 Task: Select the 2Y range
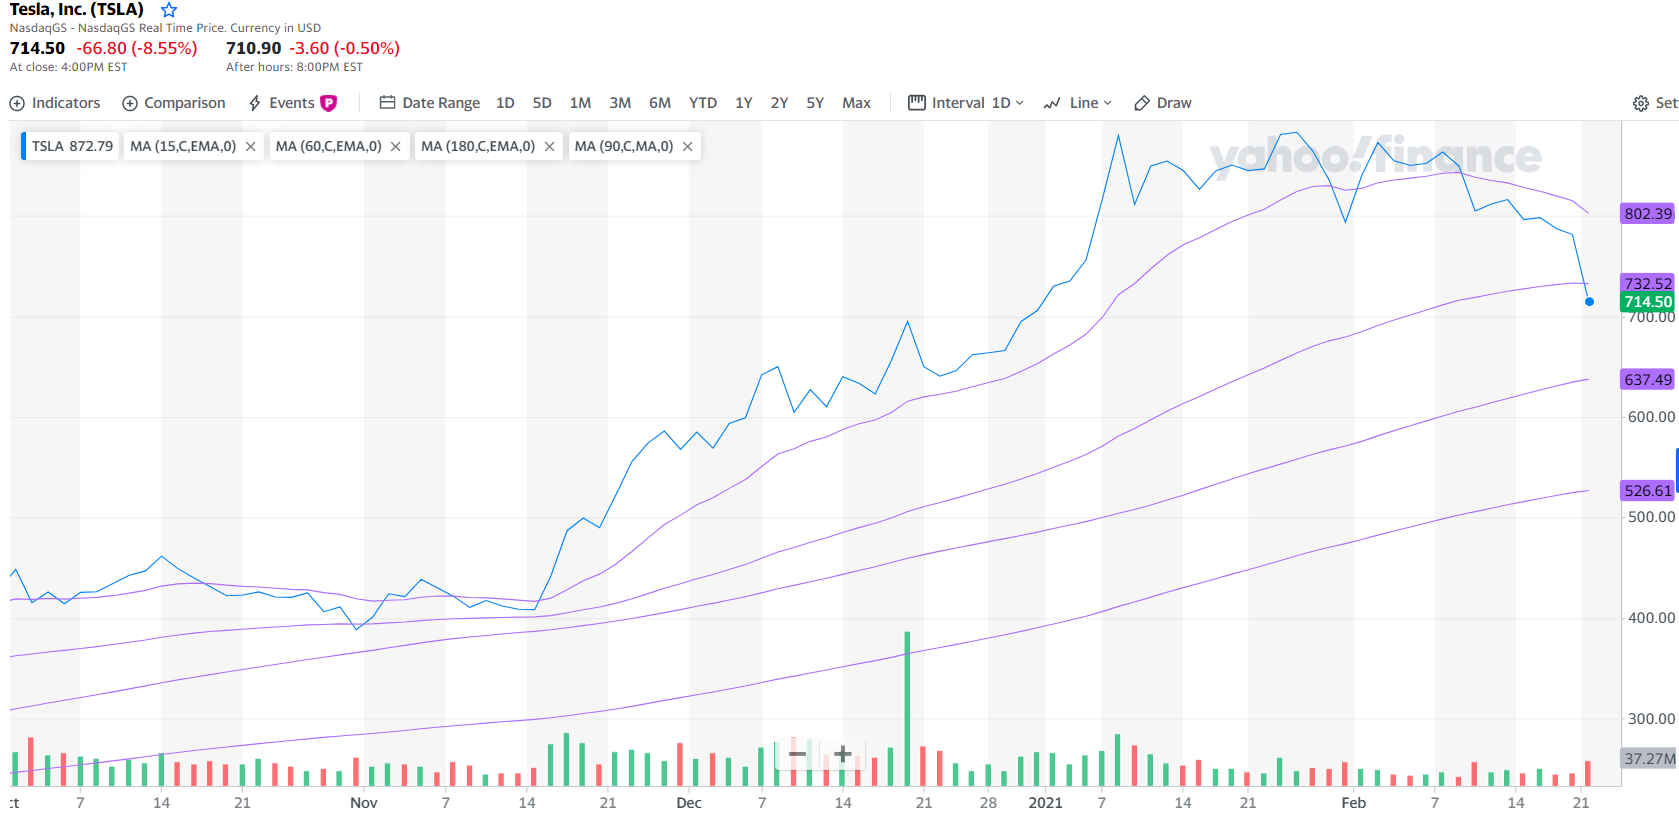tap(780, 103)
